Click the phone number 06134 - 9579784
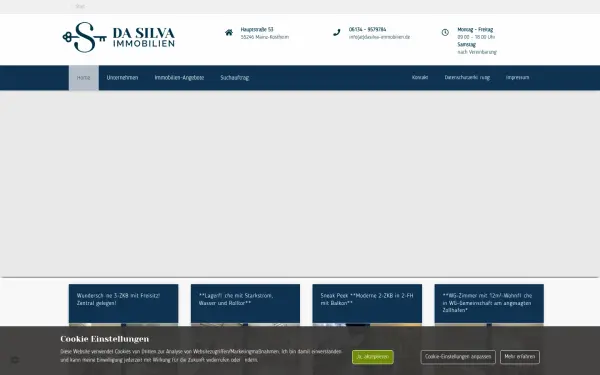Screen dimensions: 600x375 click(x=367, y=29)
